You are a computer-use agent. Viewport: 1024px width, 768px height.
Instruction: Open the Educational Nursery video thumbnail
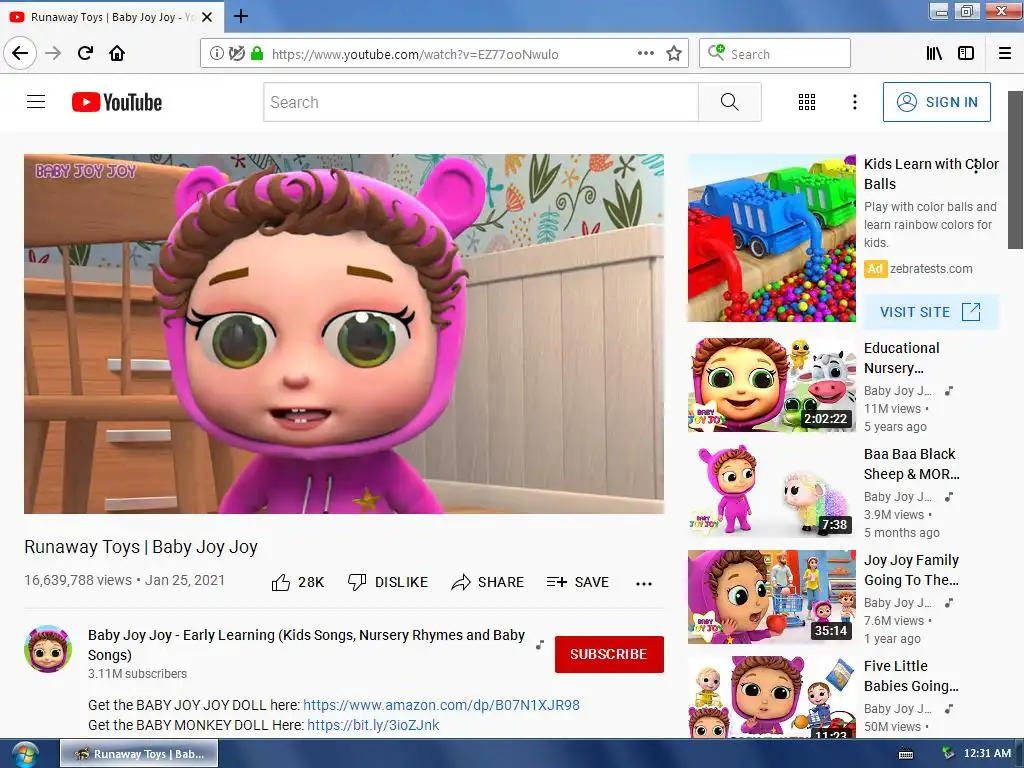[772, 385]
